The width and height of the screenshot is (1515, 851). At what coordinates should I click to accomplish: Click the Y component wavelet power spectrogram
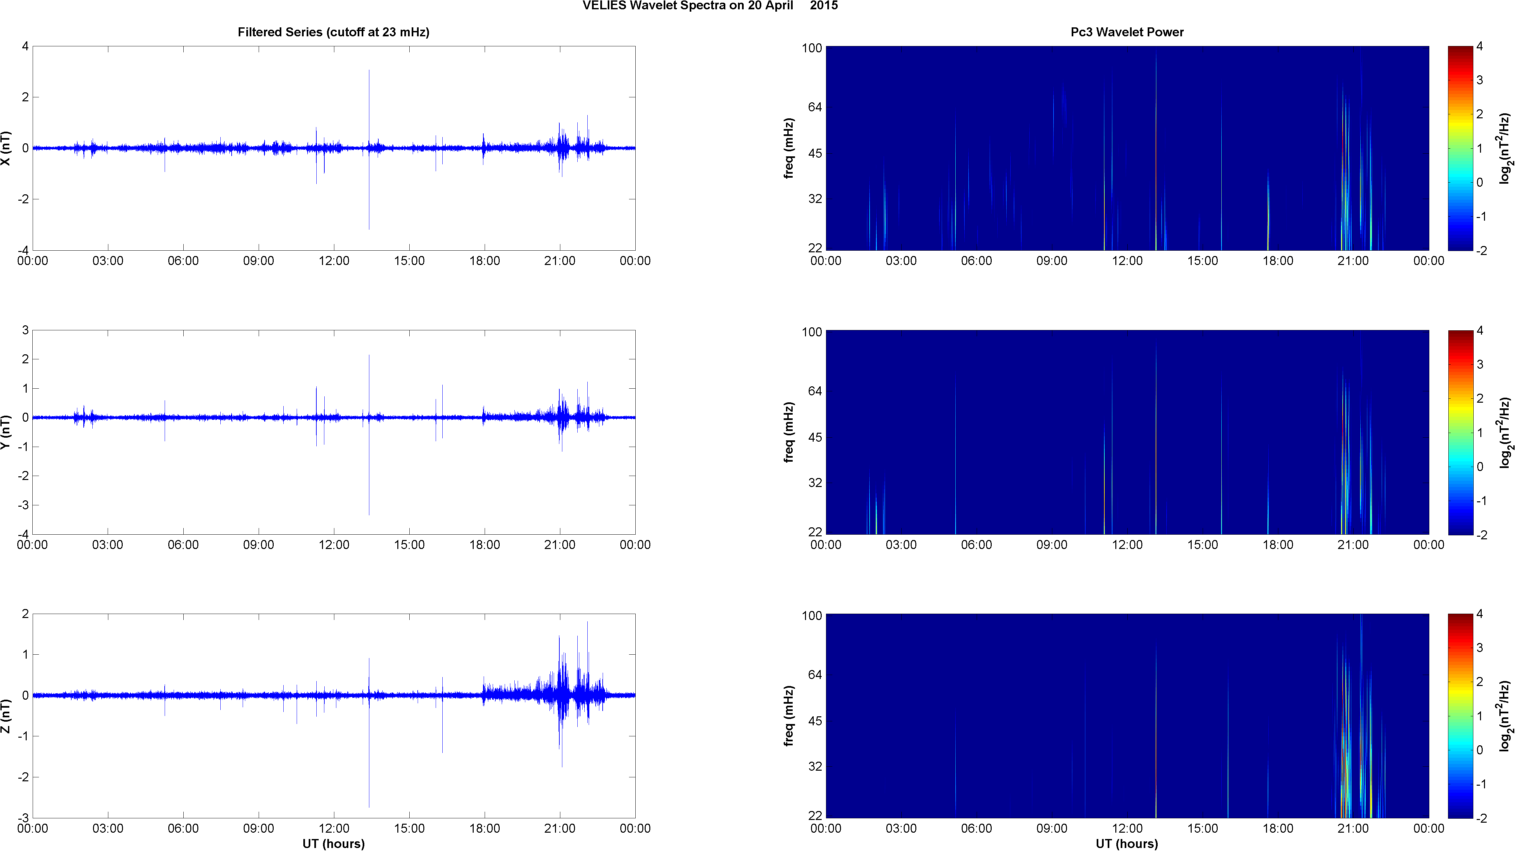tap(1127, 432)
